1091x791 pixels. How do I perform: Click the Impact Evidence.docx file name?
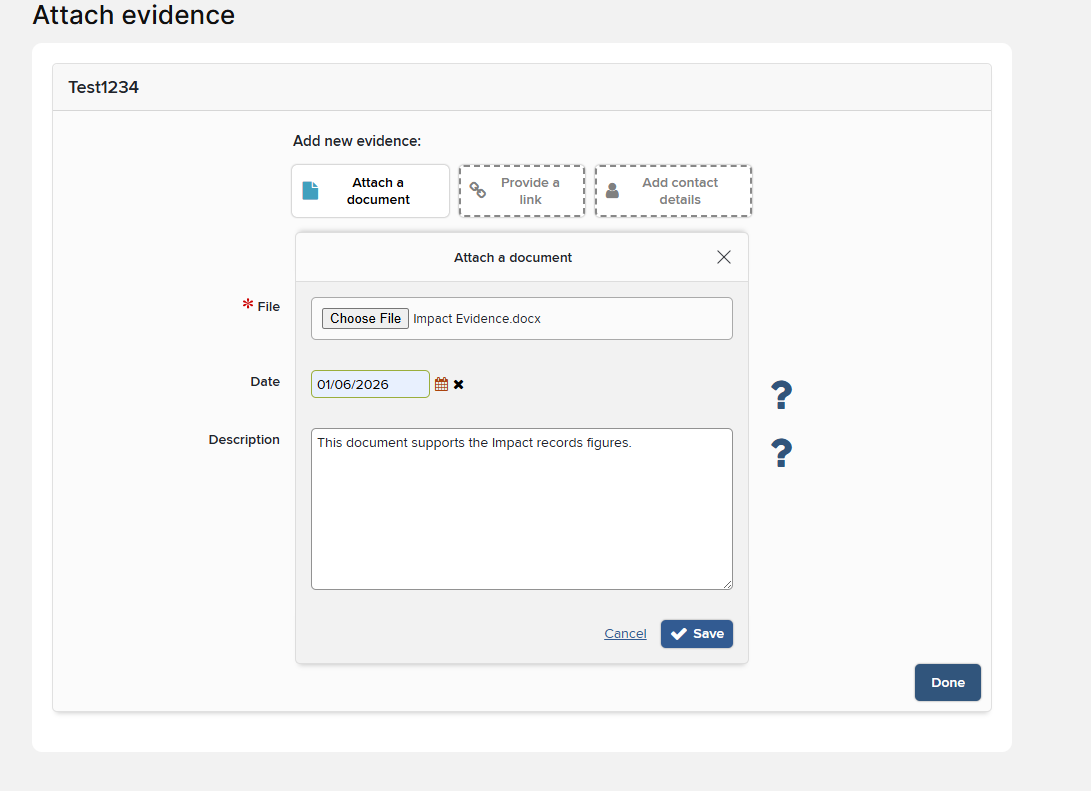tap(477, 319)
